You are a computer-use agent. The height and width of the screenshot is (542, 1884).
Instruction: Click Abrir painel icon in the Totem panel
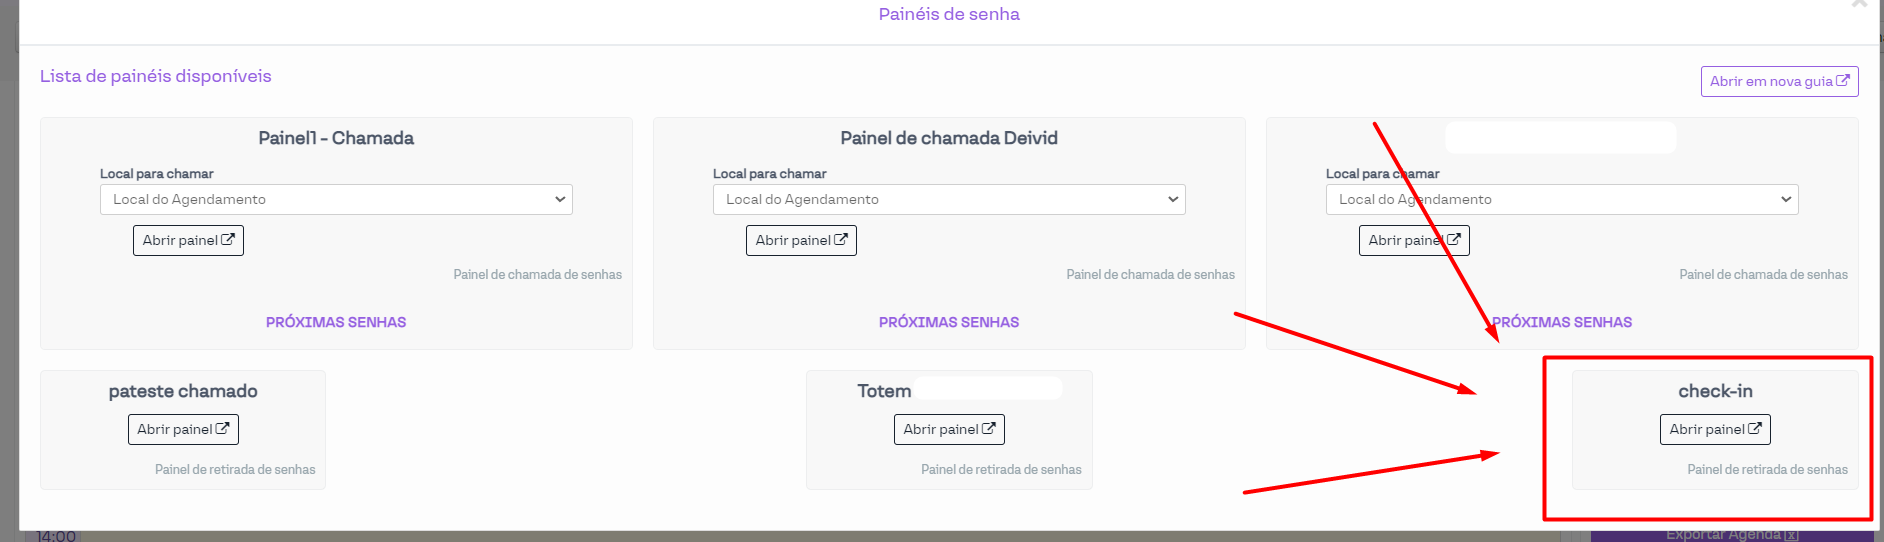(x=989, y=429)
